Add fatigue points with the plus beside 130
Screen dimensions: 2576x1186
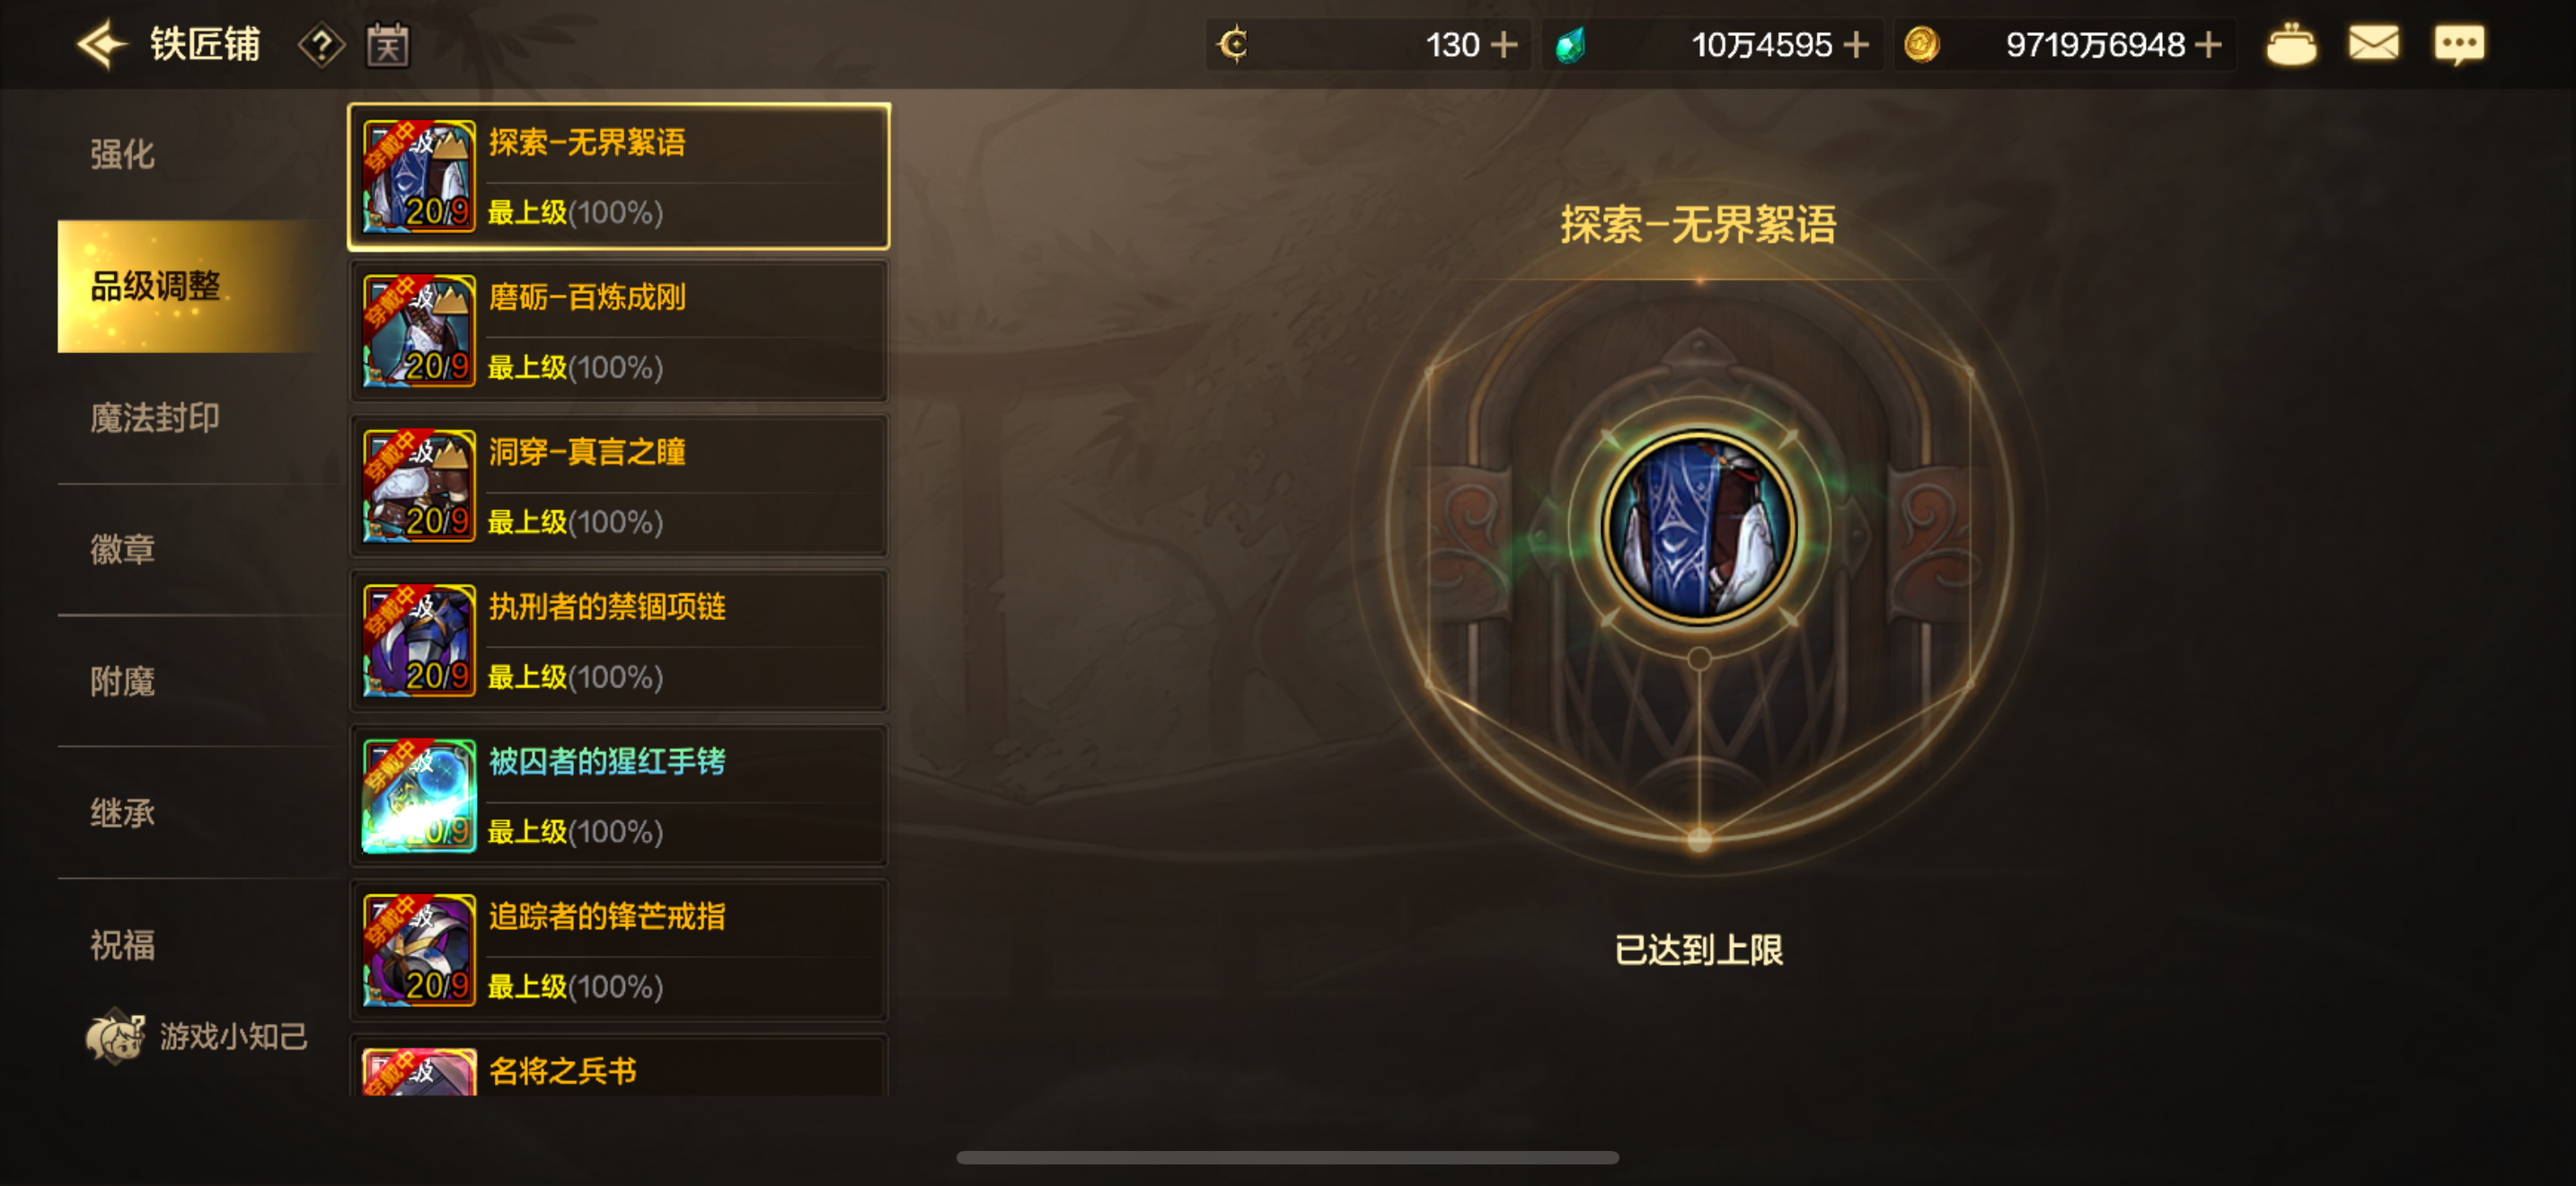point(1503,45)
